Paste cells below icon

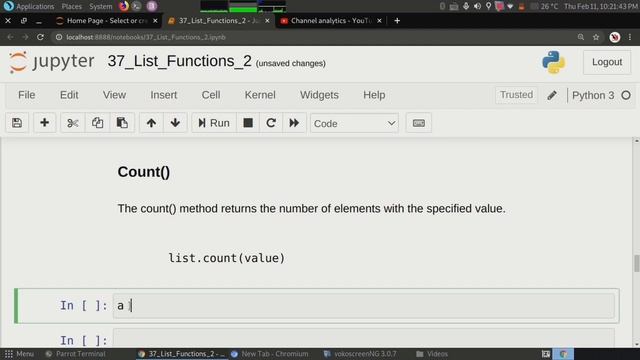coord(122,123)
